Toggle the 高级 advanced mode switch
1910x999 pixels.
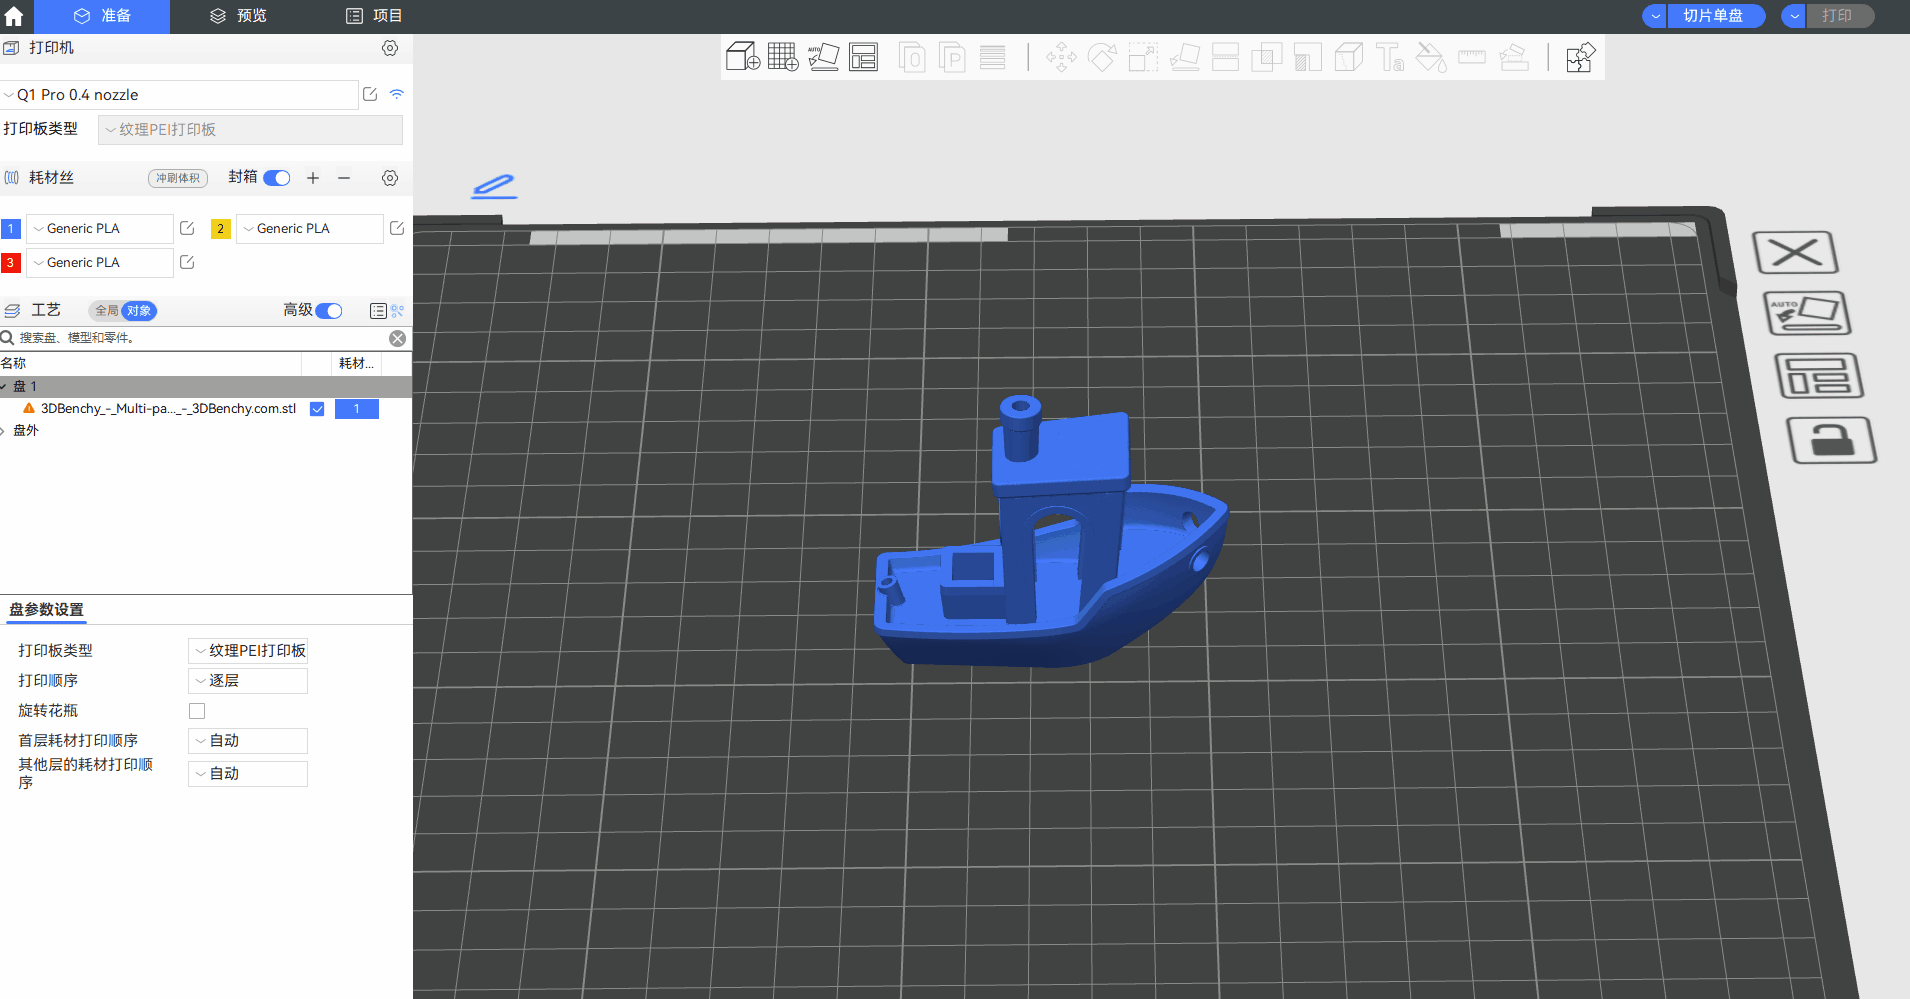(329, 311)
